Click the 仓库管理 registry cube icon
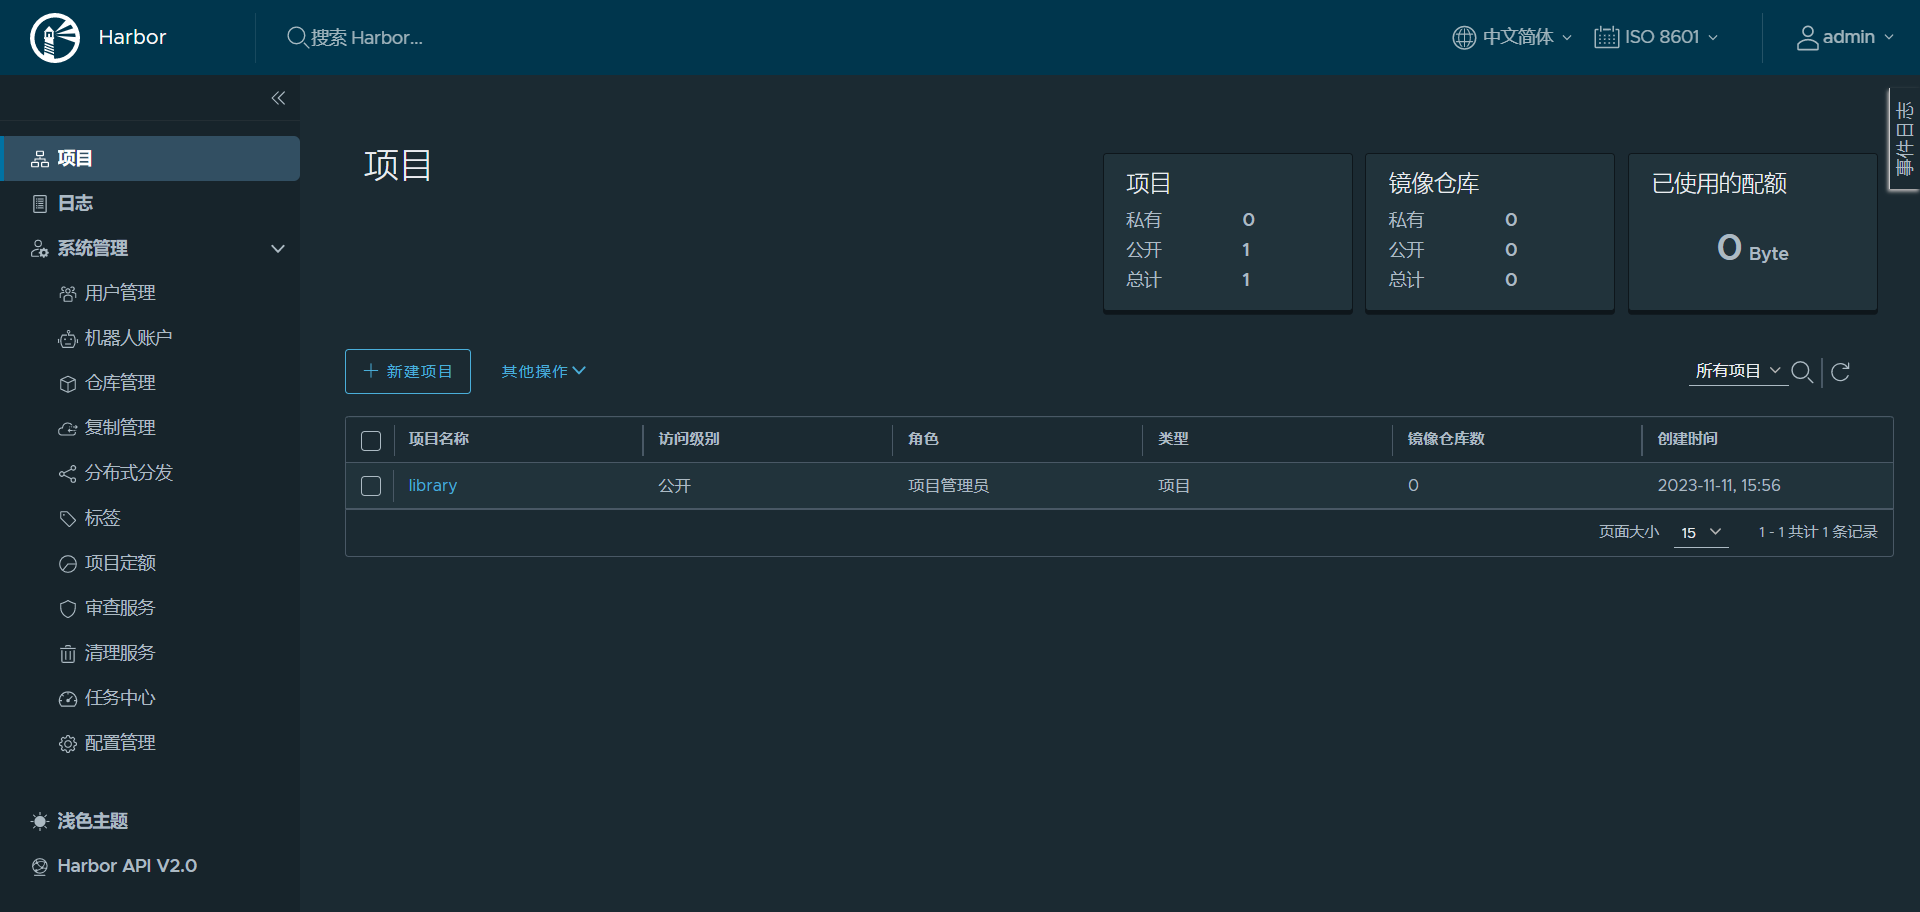Screen dimensions: 1920x912 pos(67,384)
